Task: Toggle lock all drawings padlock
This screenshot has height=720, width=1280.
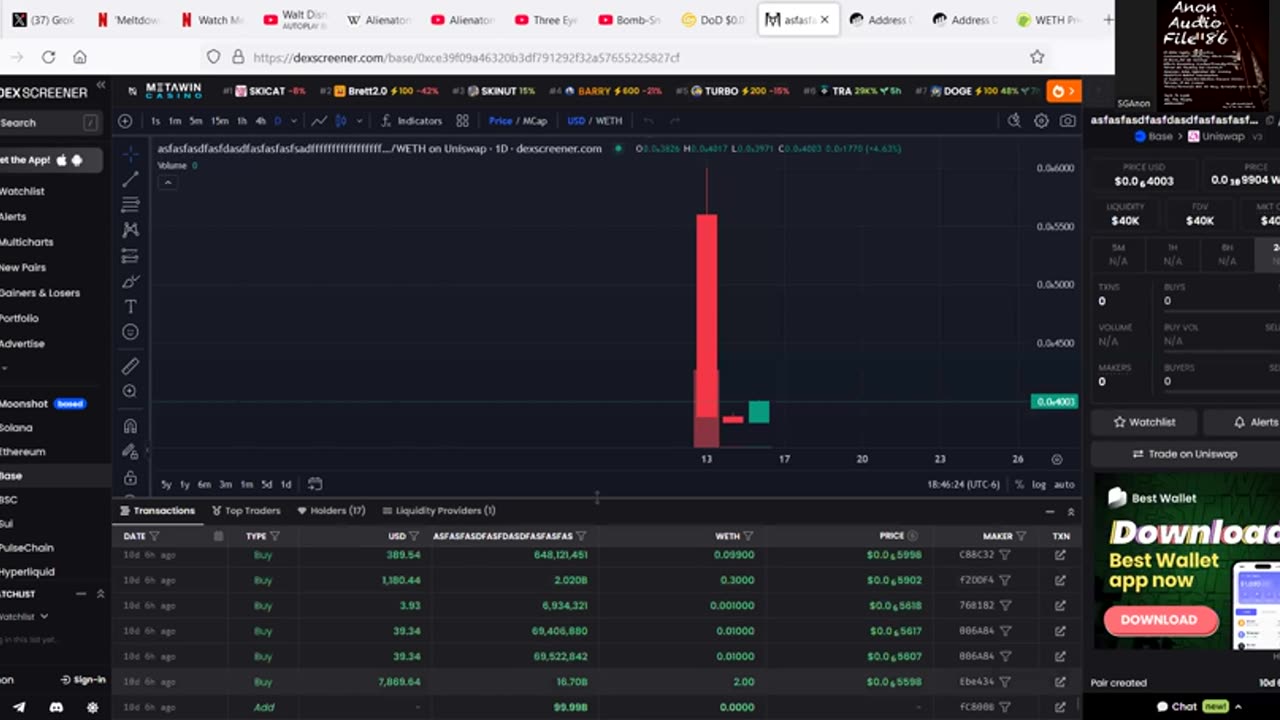Action: point(130,478)
